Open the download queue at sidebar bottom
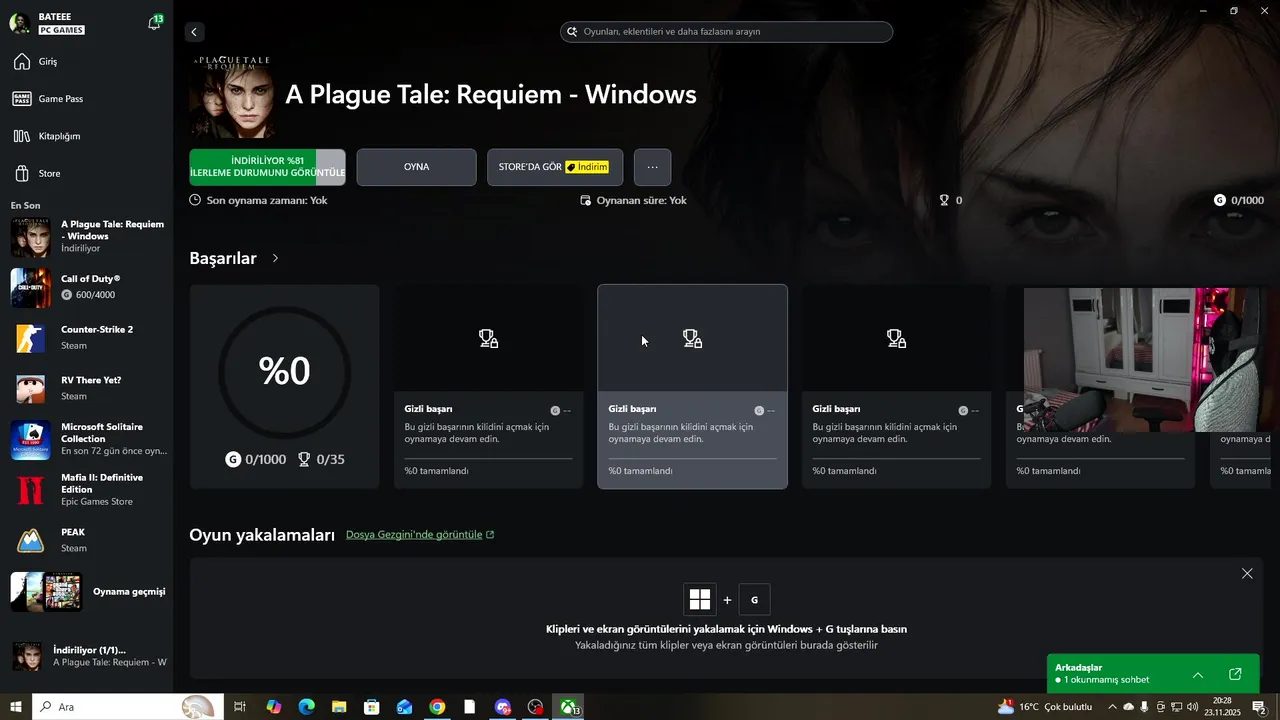The width and height of the screenshot is (1280, 720). point(88,656)
